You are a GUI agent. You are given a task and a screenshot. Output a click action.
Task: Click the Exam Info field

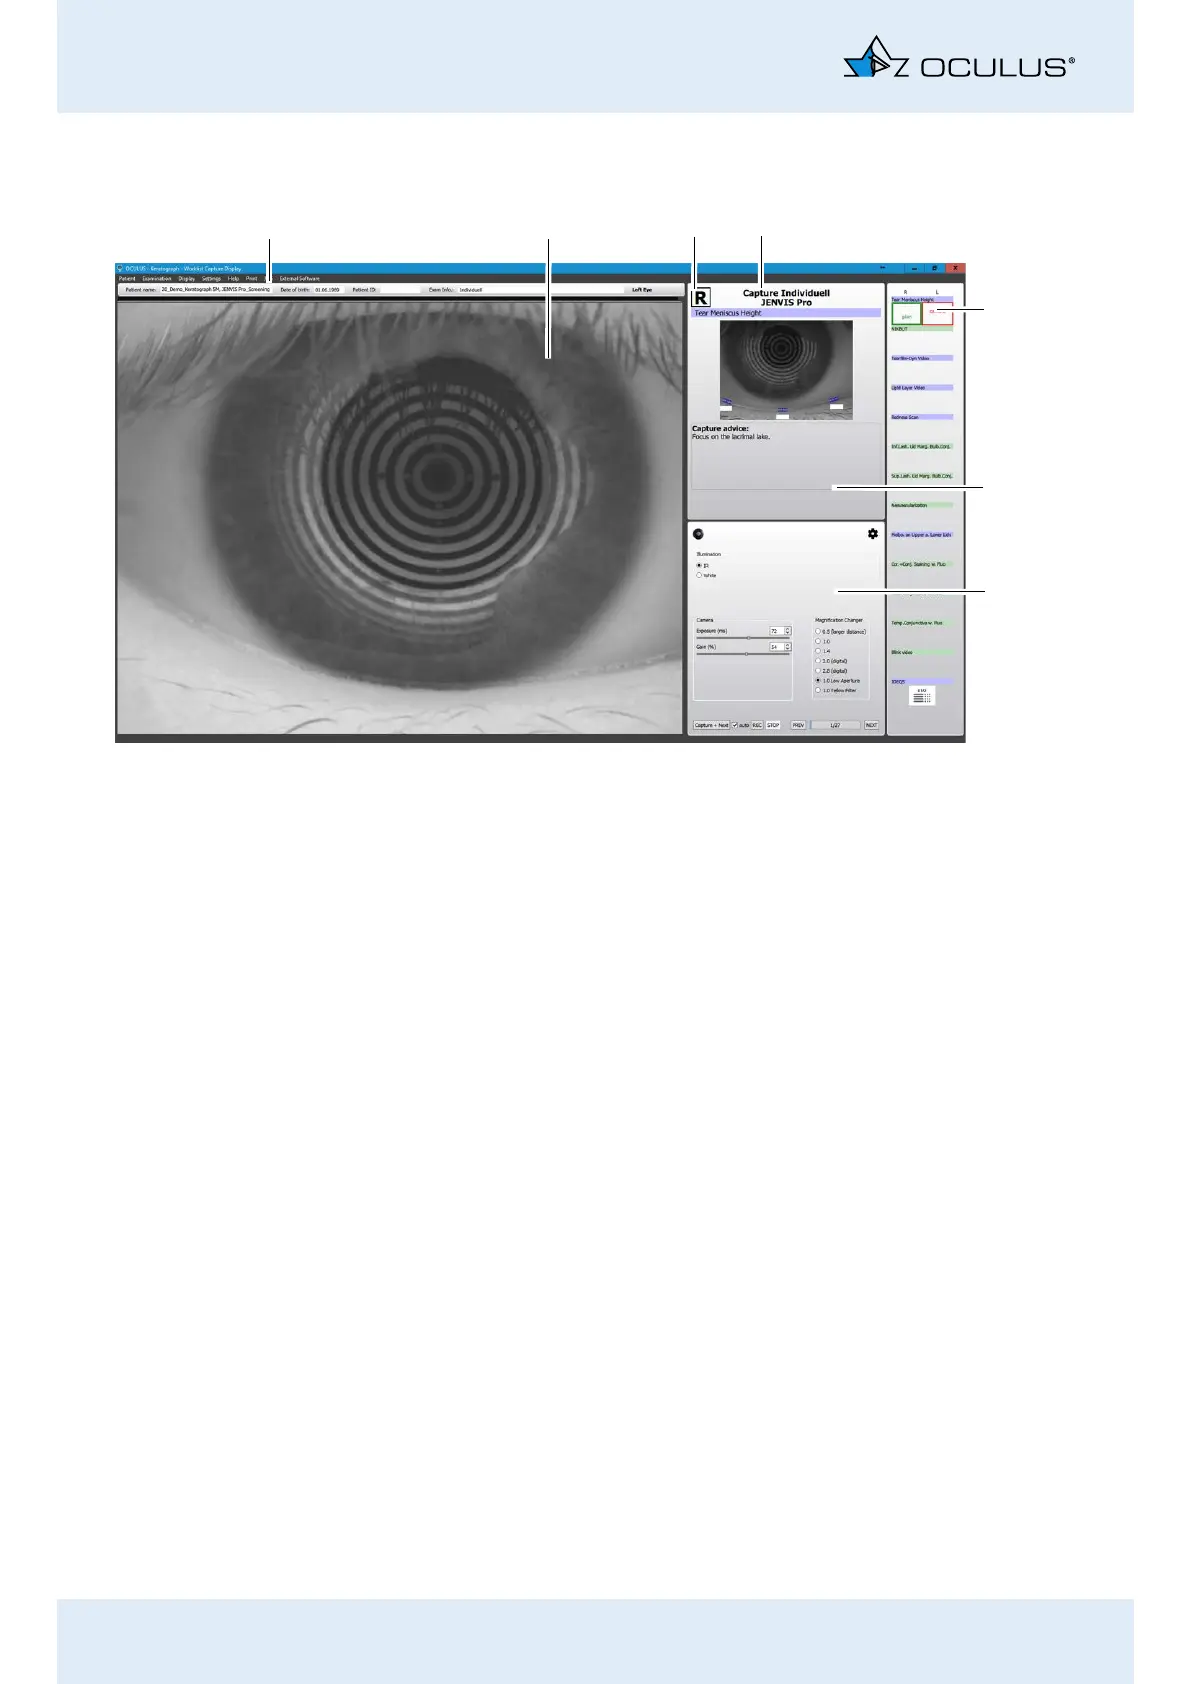click(x=540, y=290)
